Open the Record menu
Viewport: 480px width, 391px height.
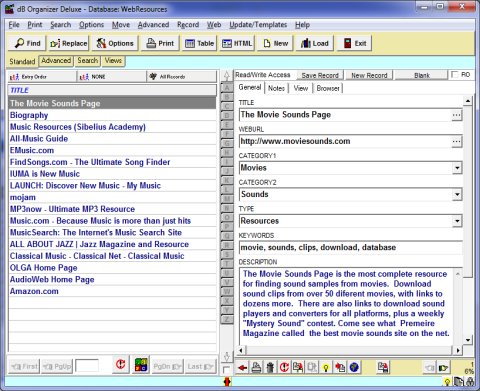coord(188,25)
